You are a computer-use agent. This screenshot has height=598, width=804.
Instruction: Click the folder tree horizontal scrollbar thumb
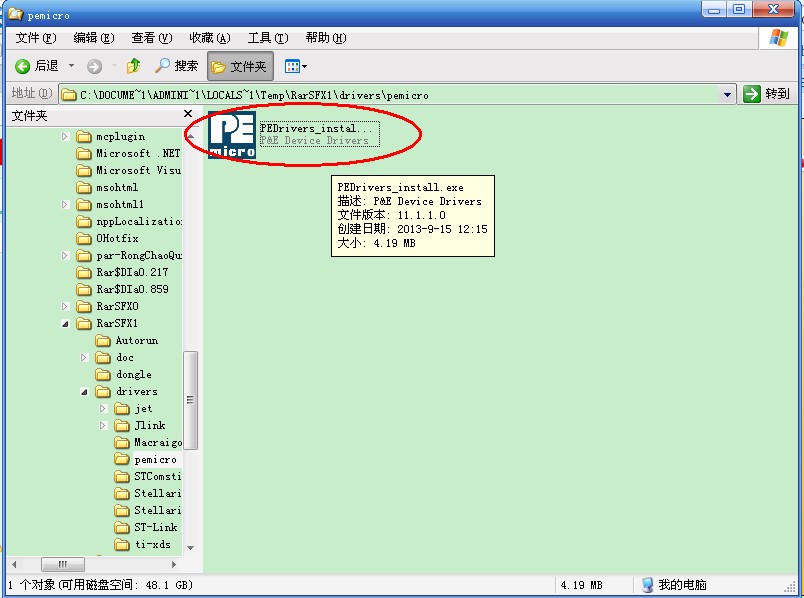tap(63, 564)
